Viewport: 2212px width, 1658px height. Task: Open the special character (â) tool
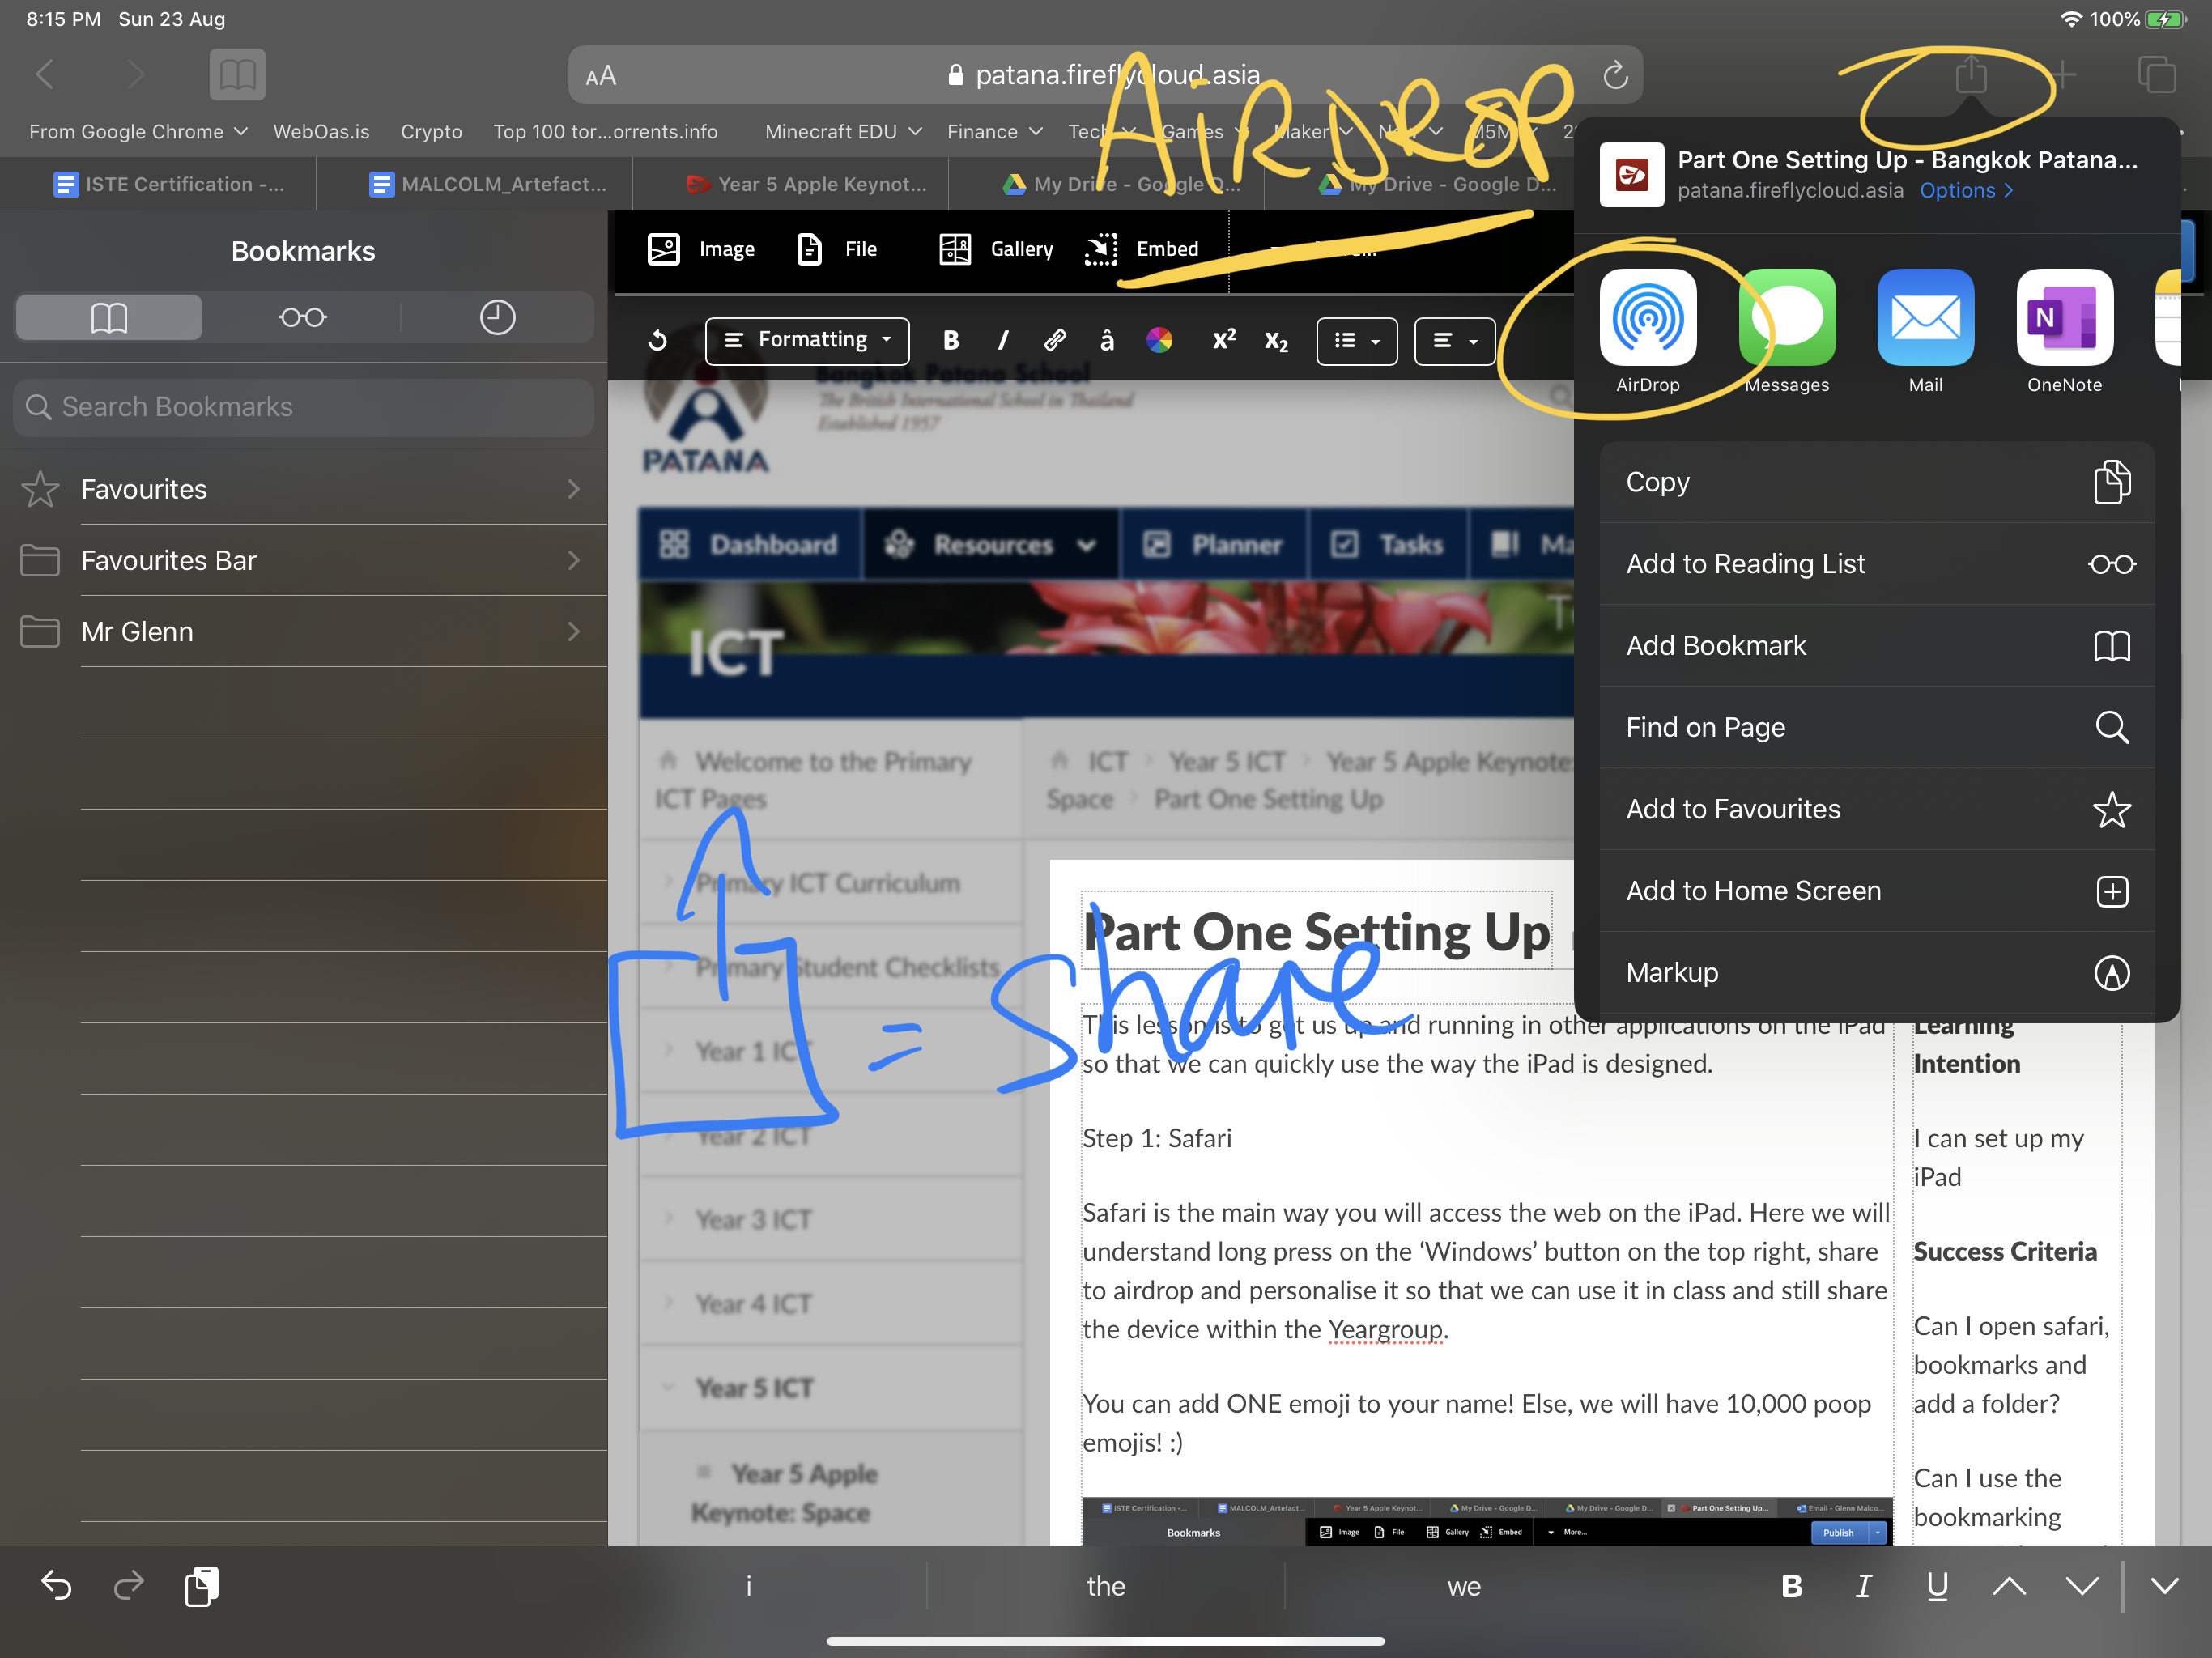(1106, 341)
